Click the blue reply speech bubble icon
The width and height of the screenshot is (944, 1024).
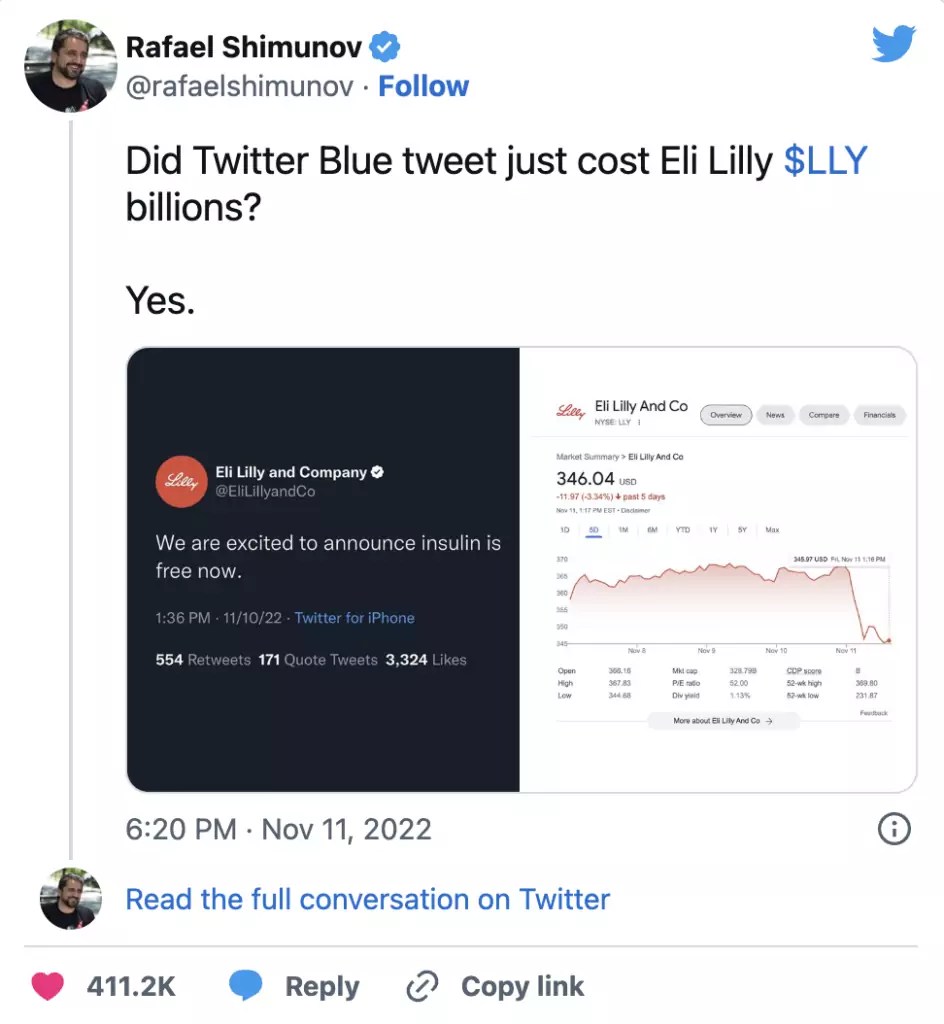pos(245,985)
